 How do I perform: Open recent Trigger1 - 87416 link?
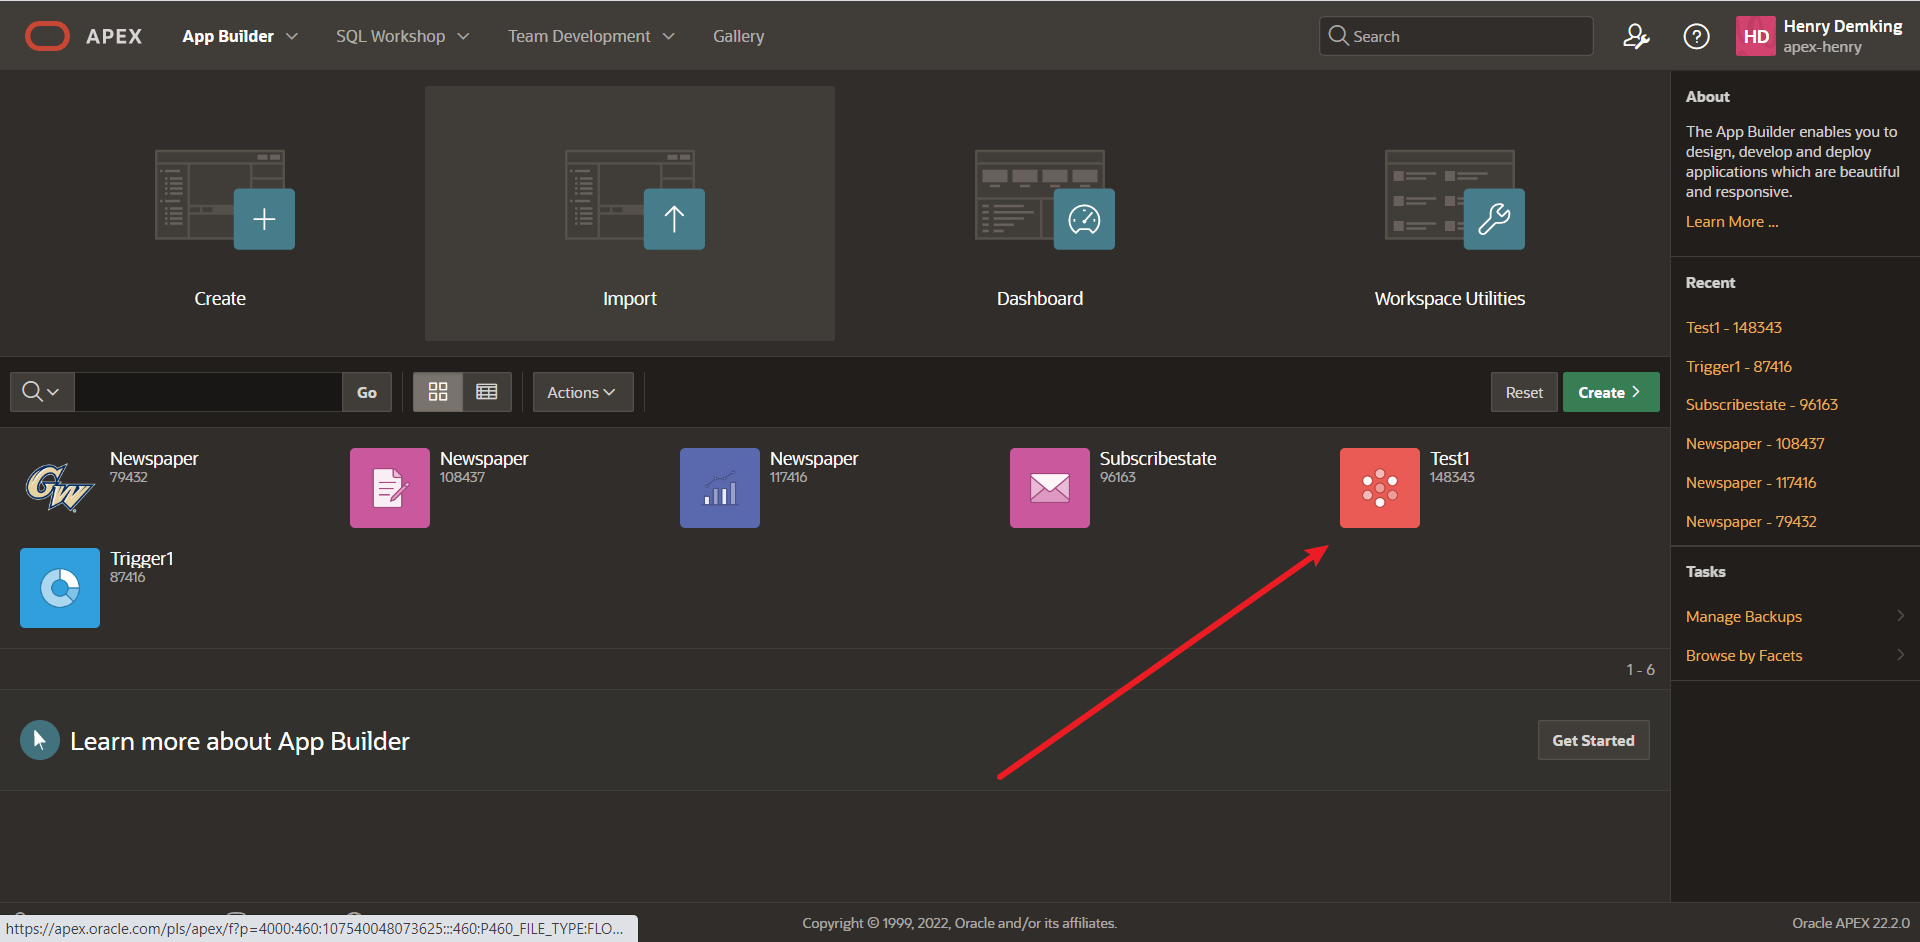[x=1738, y=366]
